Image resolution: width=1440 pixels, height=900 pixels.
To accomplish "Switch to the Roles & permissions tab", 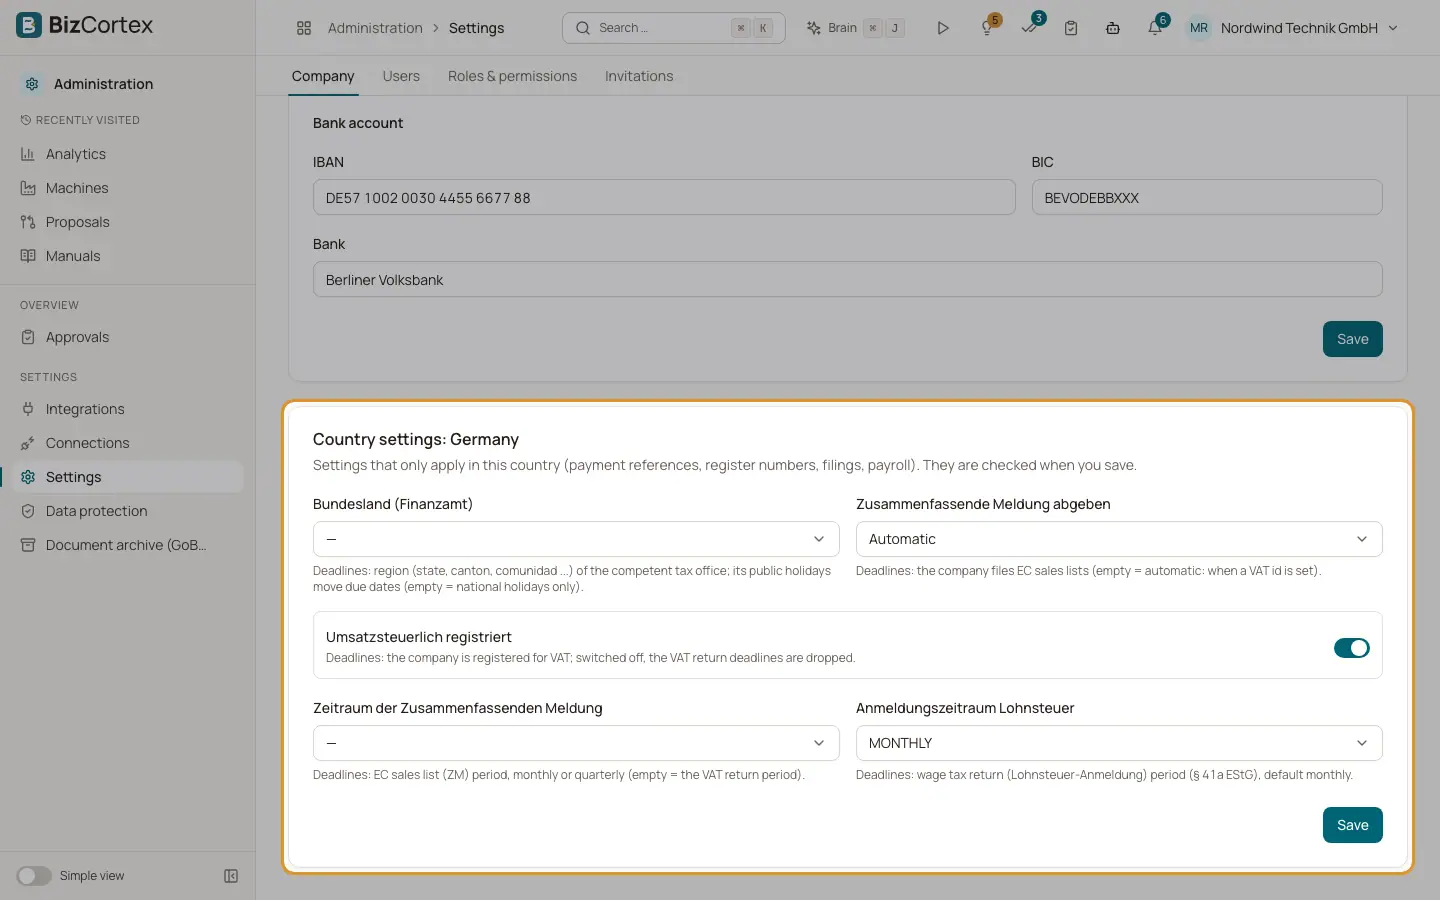I will [x=512, y=76].
